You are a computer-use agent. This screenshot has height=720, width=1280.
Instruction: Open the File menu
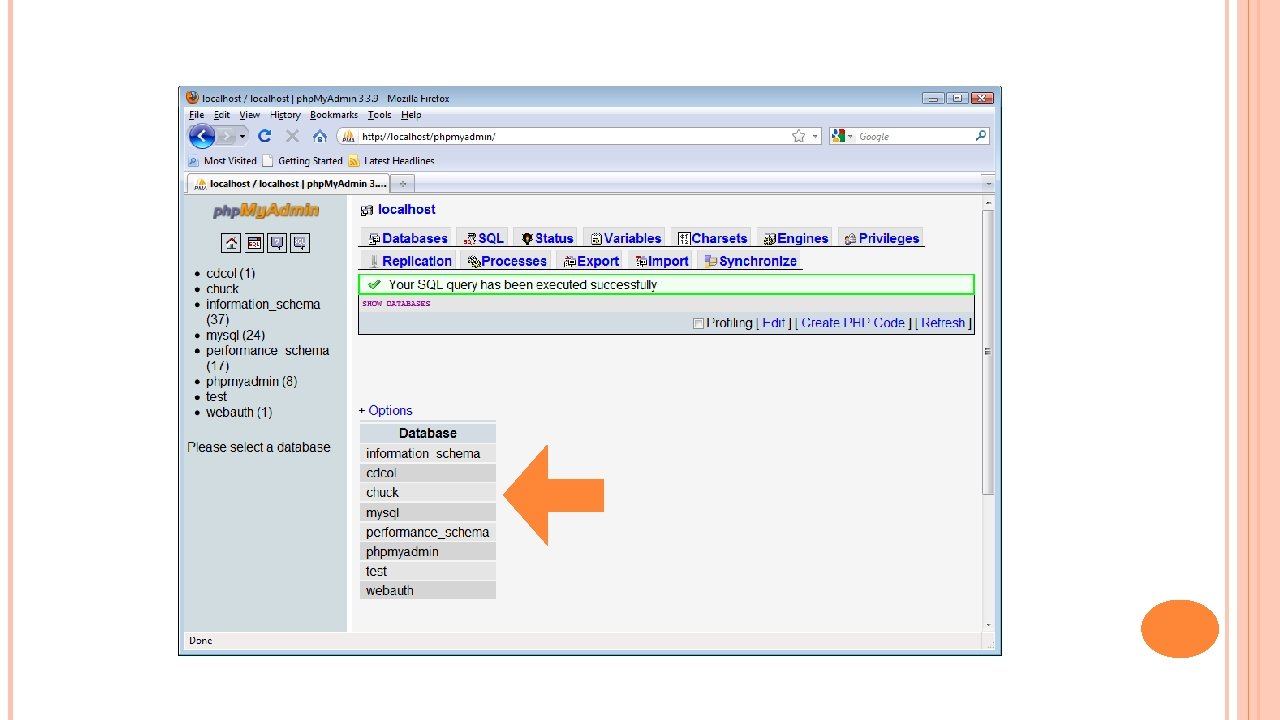click(x=196, y=115)
